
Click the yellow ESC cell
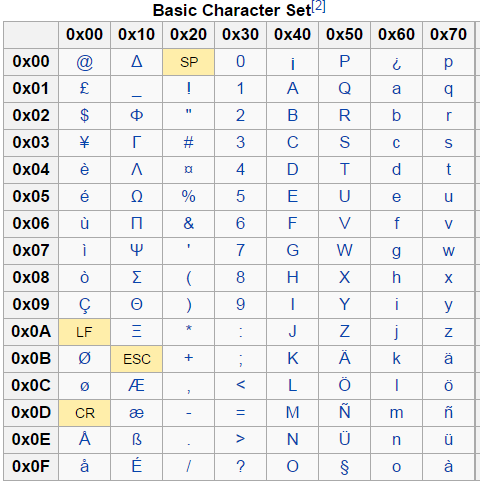pos(137,359)
